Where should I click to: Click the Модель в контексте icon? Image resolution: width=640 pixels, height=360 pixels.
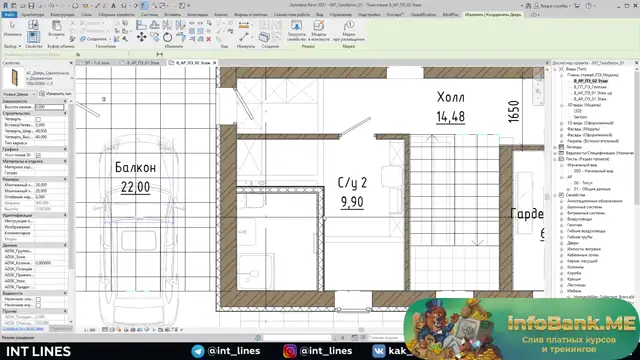coord(319,31)
